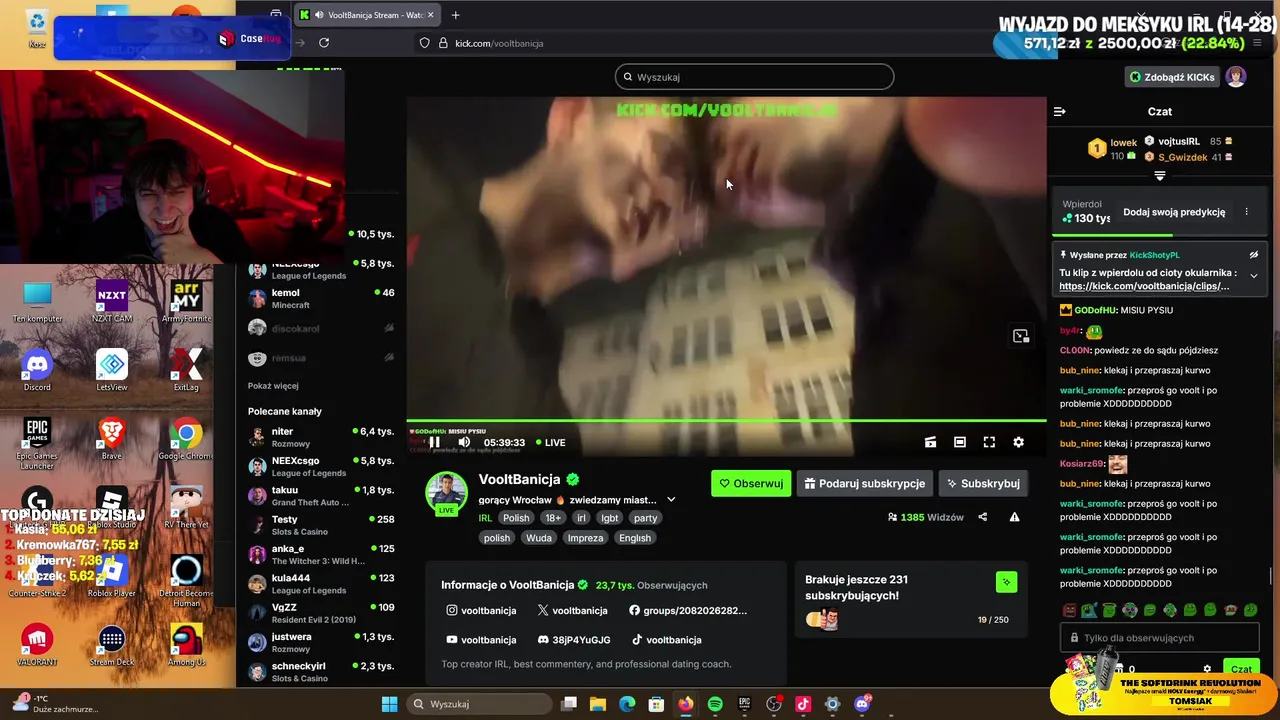The width and height of the screenshot is (1280, 720).
Task: Select the party tag
Action: click(646, 518)
